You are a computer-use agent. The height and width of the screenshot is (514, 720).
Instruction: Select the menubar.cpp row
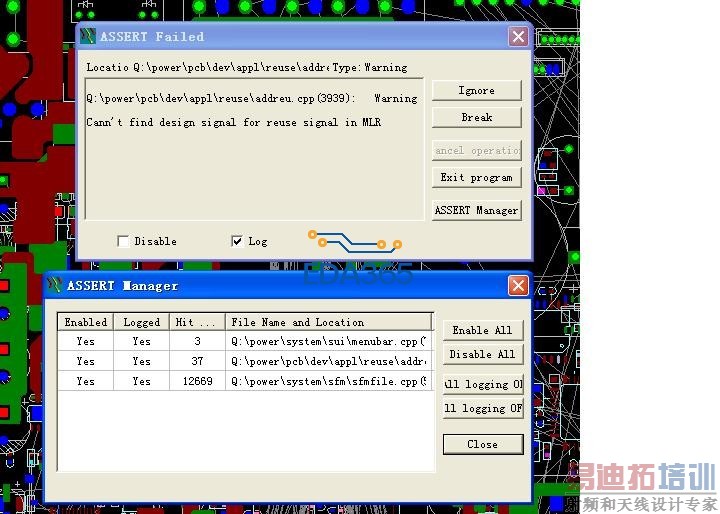click(245, 341)
